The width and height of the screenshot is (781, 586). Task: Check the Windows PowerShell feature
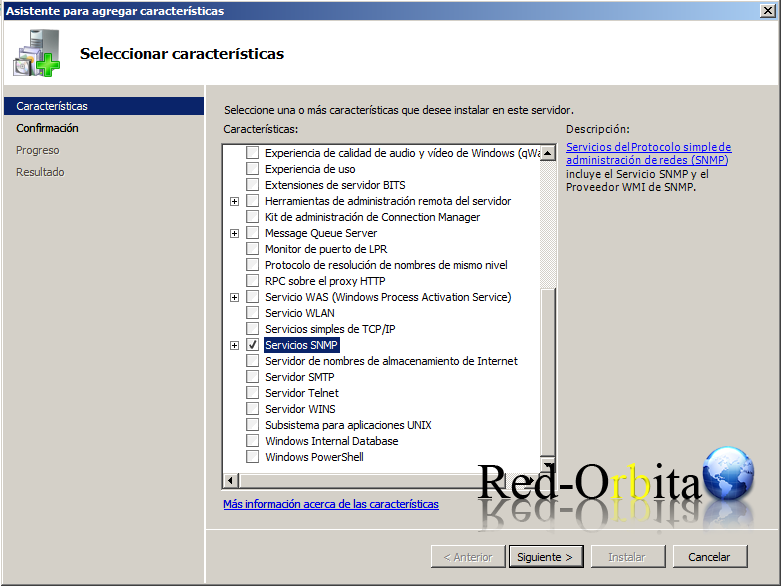pos(252,457)
